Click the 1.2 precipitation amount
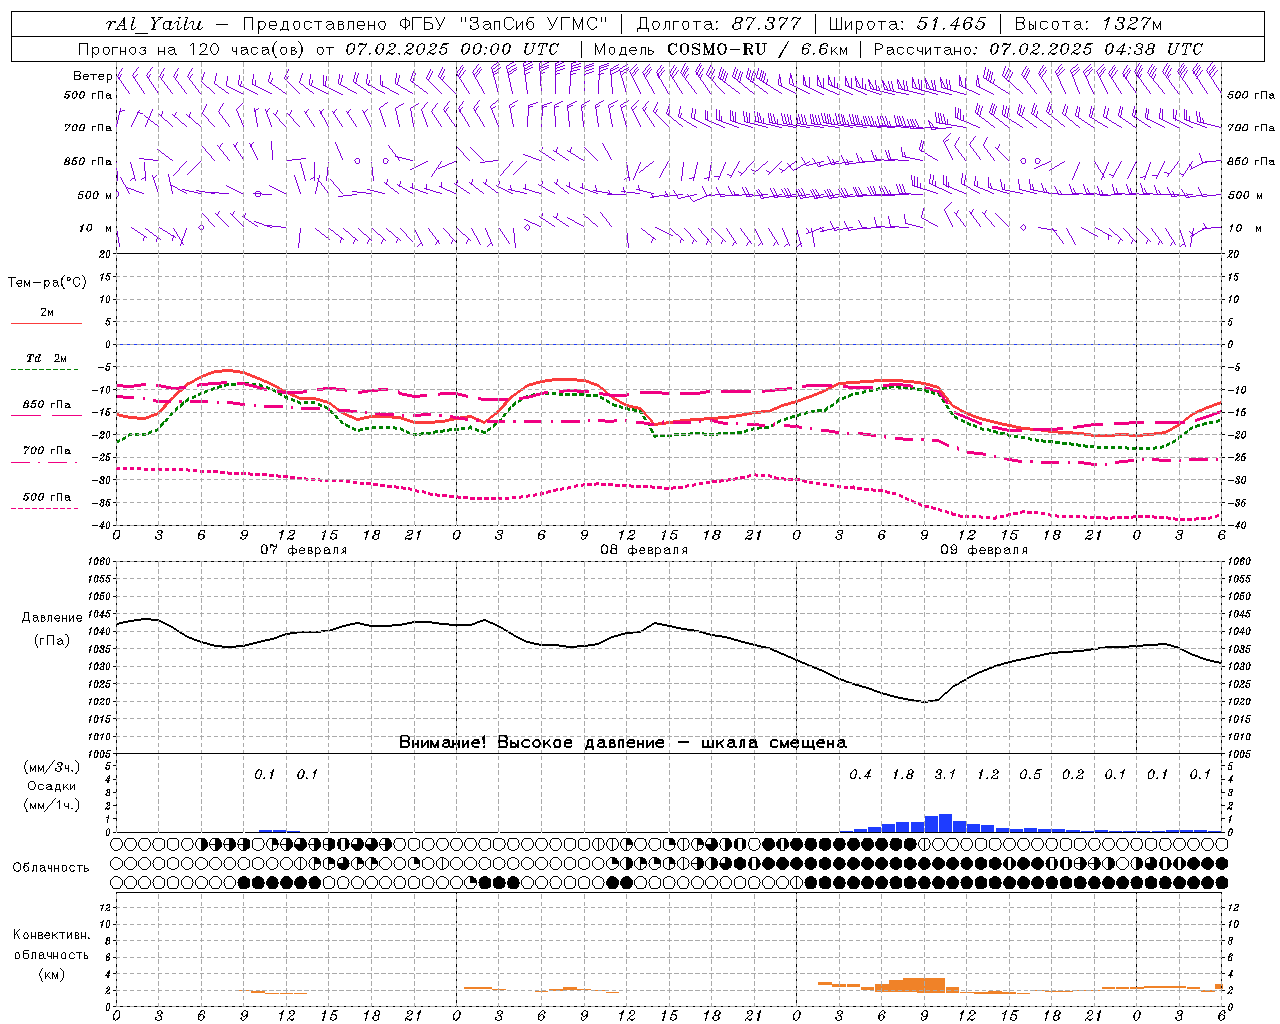This screenshot has height=1024, width=1280. point(987,774)
